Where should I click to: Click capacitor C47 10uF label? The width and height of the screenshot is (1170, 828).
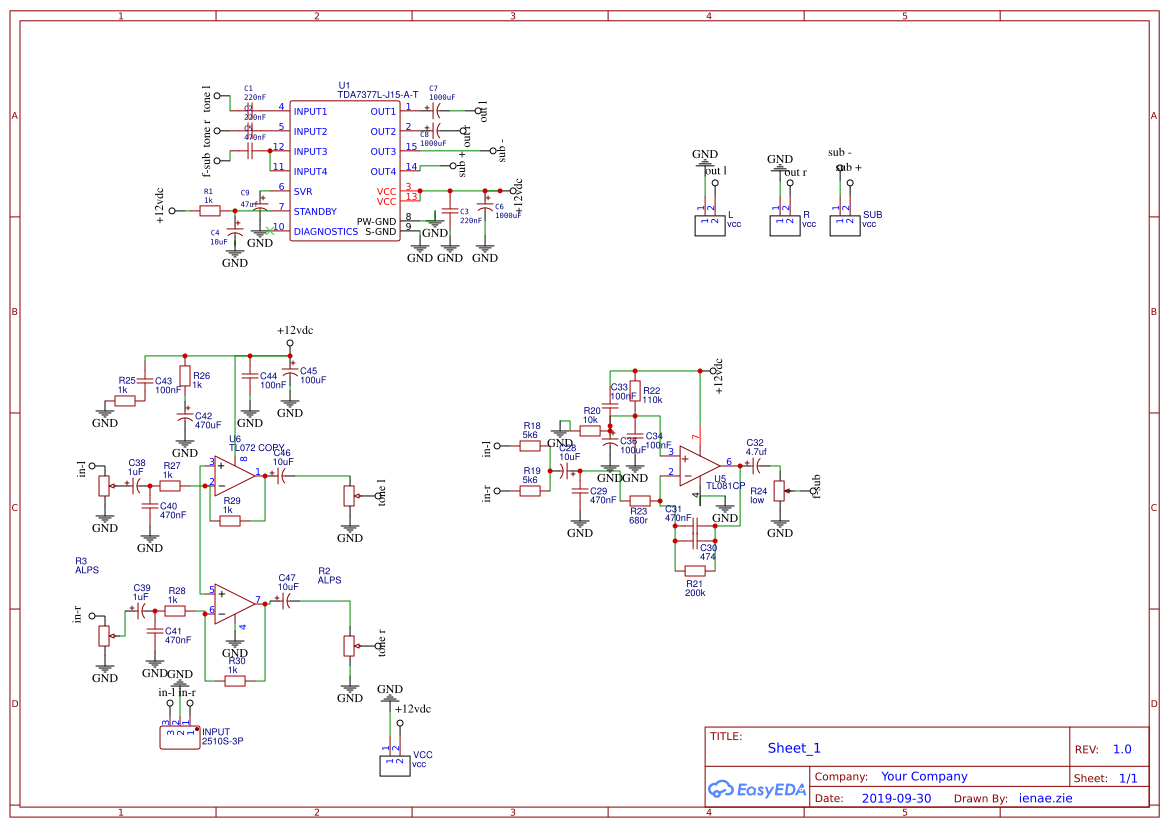pyautogui.click(x=288, y=583)
